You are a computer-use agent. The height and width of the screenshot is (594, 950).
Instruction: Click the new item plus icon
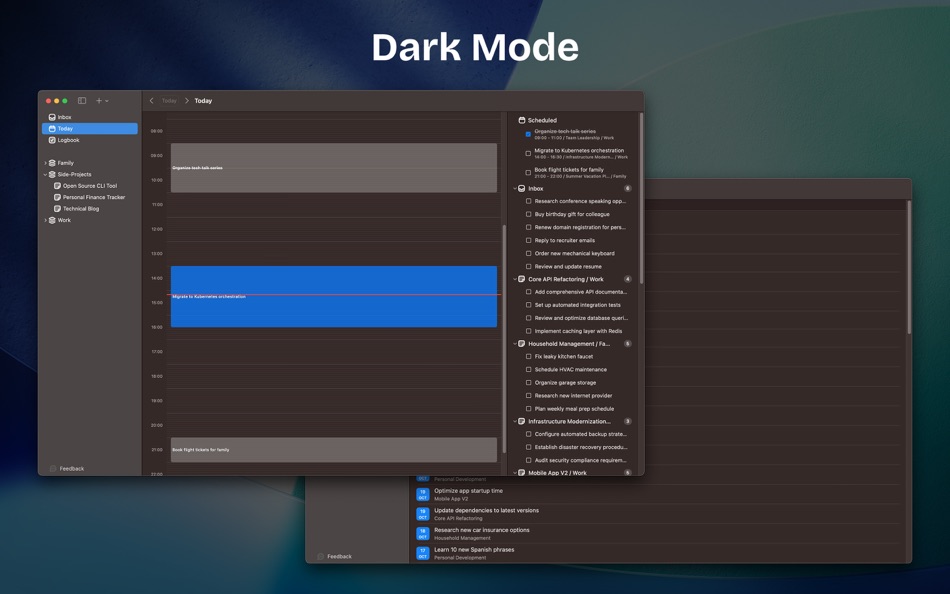pos(98,100)
